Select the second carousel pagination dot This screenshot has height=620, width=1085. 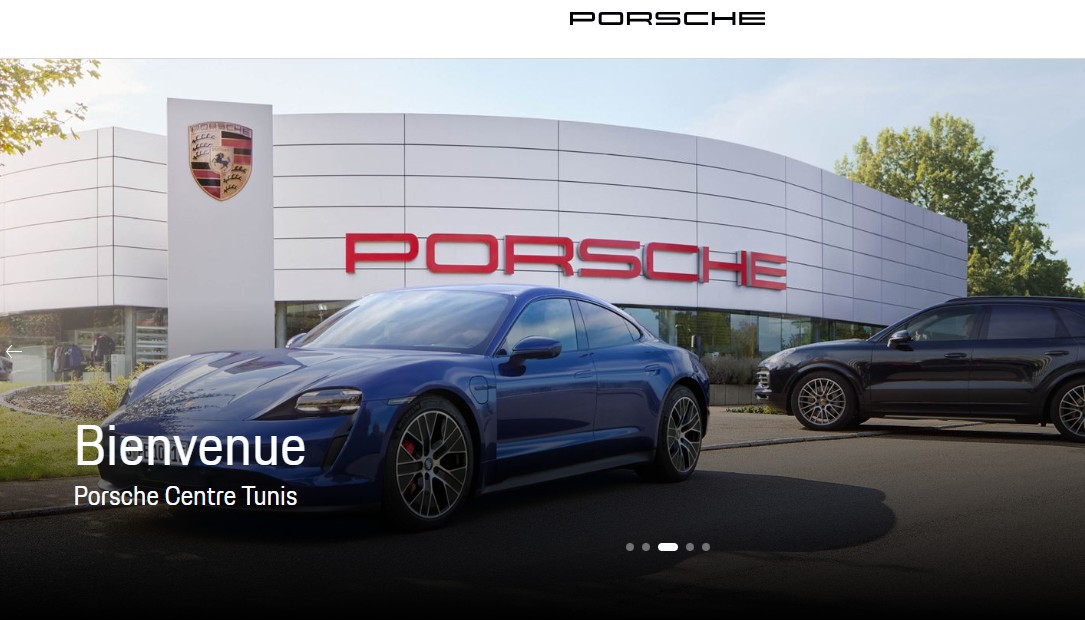click(646, 547)
